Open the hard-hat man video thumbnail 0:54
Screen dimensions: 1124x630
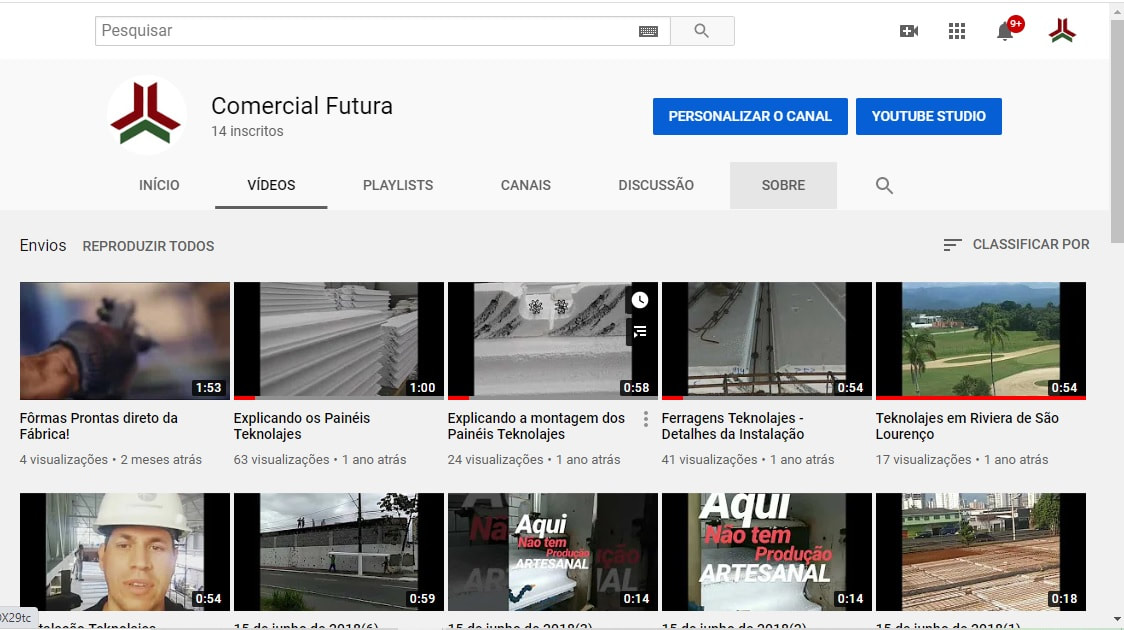point(125,551)
